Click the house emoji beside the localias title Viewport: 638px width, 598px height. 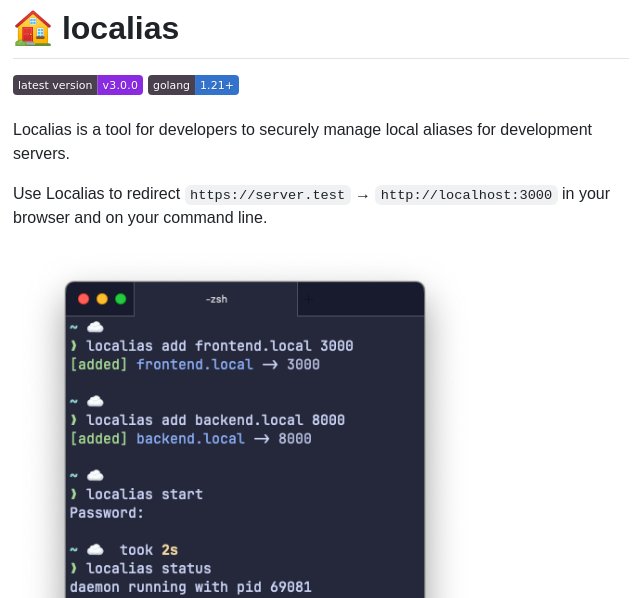click(x=33, y=28)
